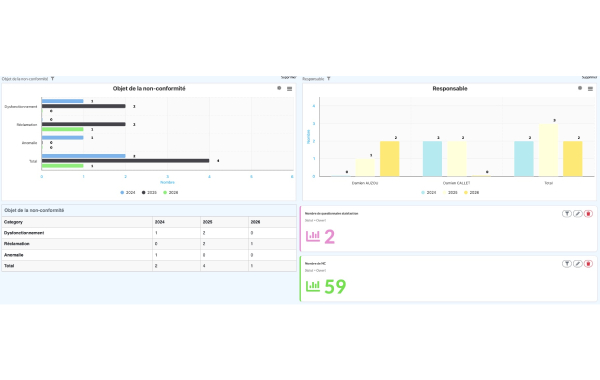
Task: Click the dark 2025 Total bar in non-conformité chart
Action: click(126, 161)
